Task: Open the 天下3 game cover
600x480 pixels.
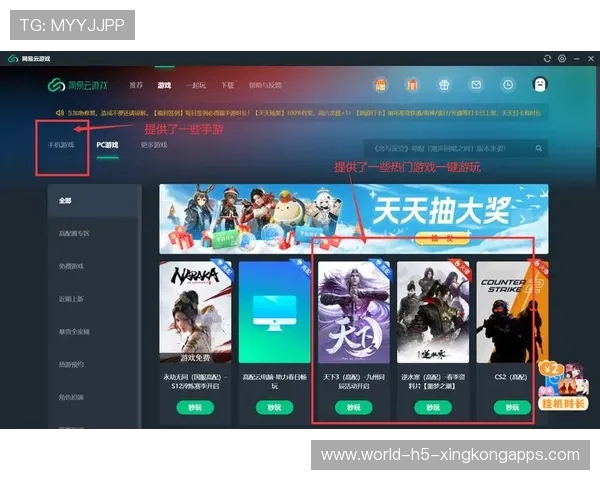Action: 354,312
